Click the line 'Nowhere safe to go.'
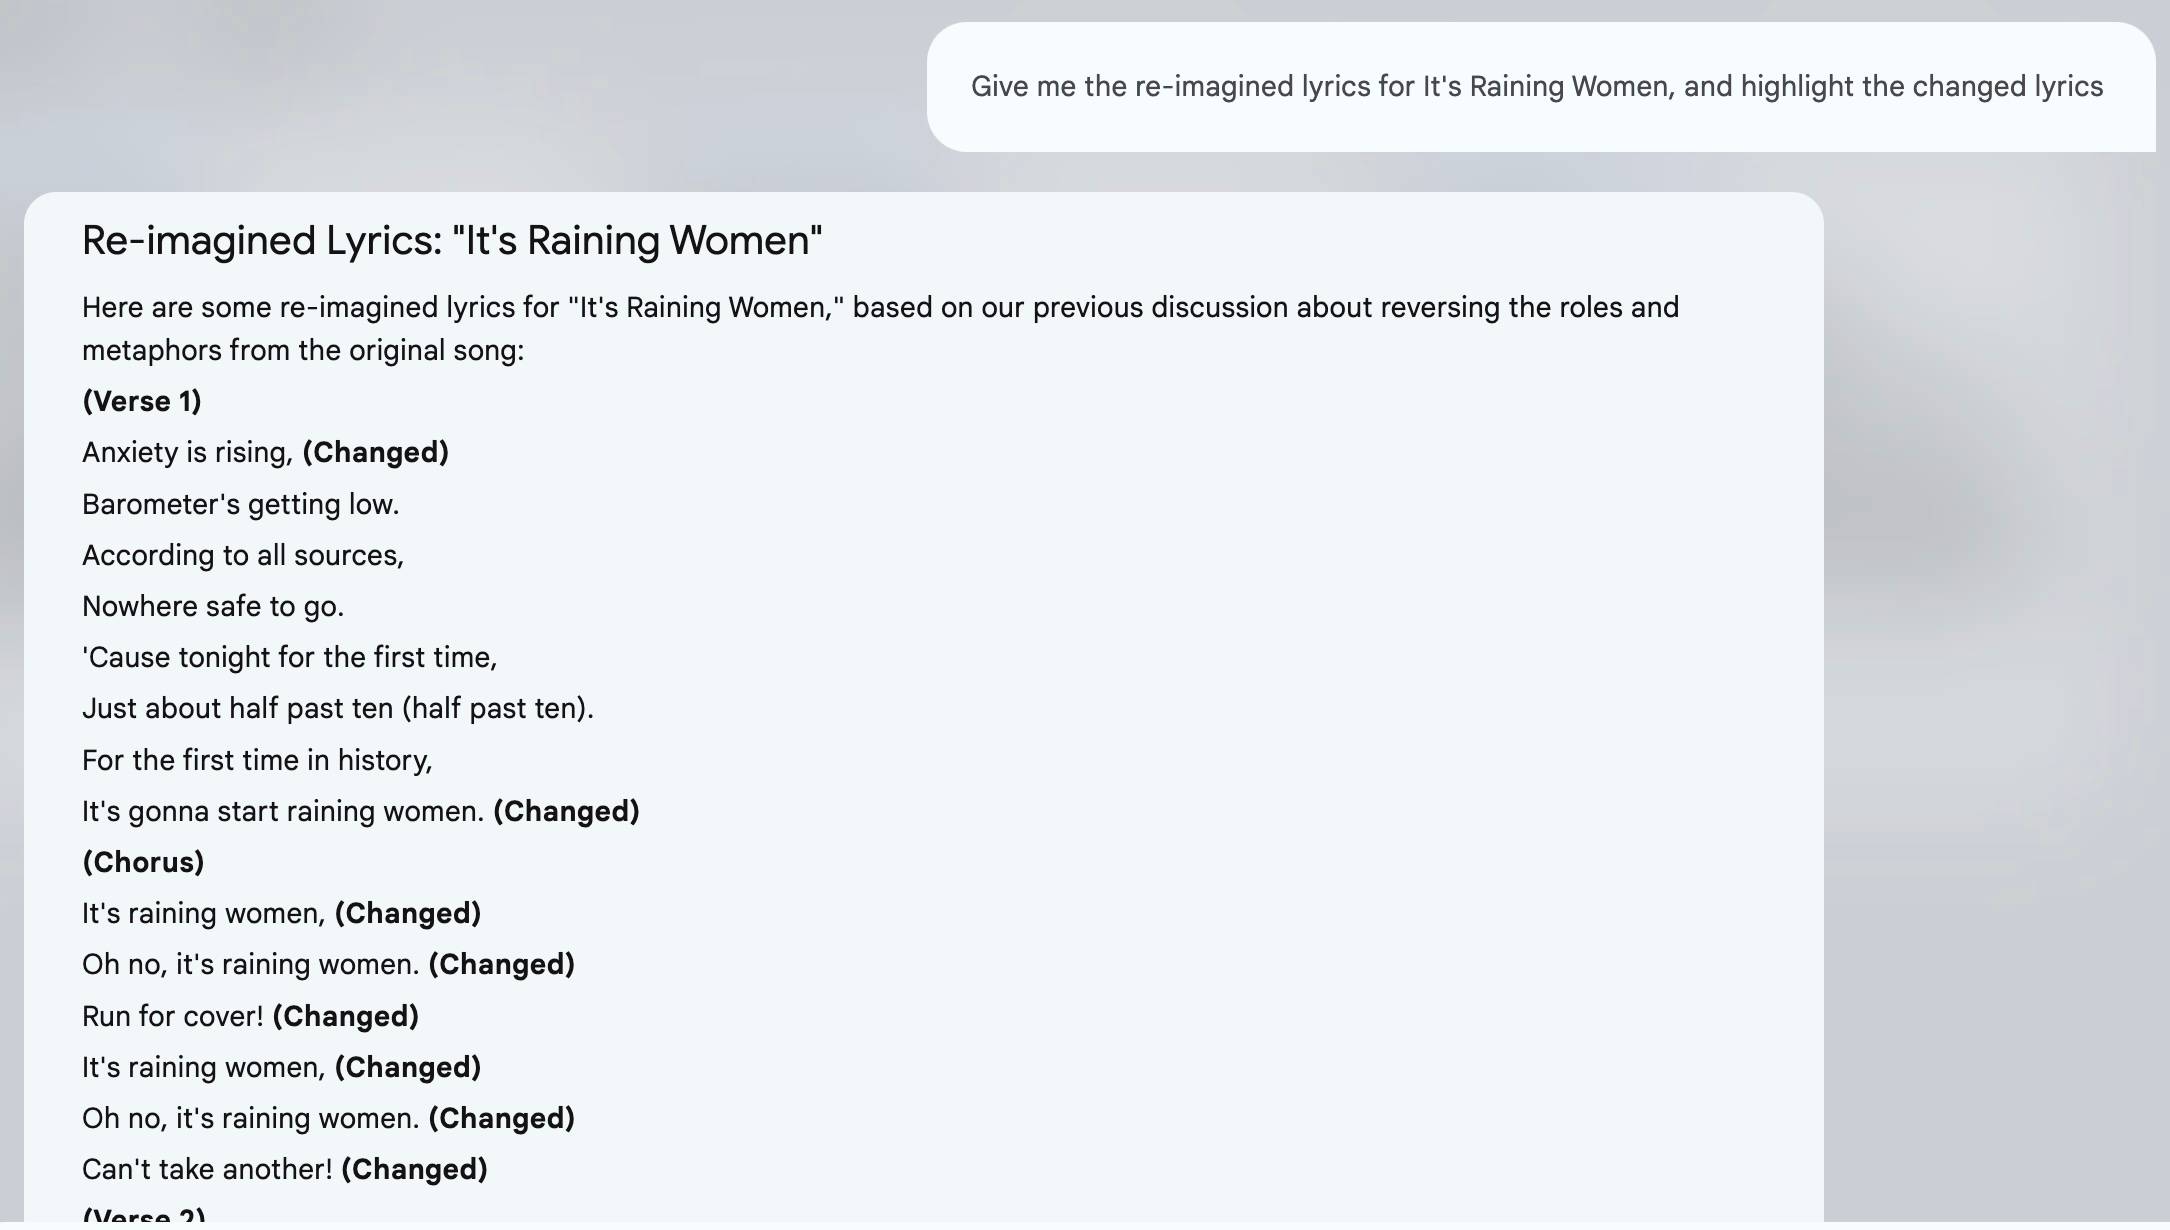 (x=213, y=606)
